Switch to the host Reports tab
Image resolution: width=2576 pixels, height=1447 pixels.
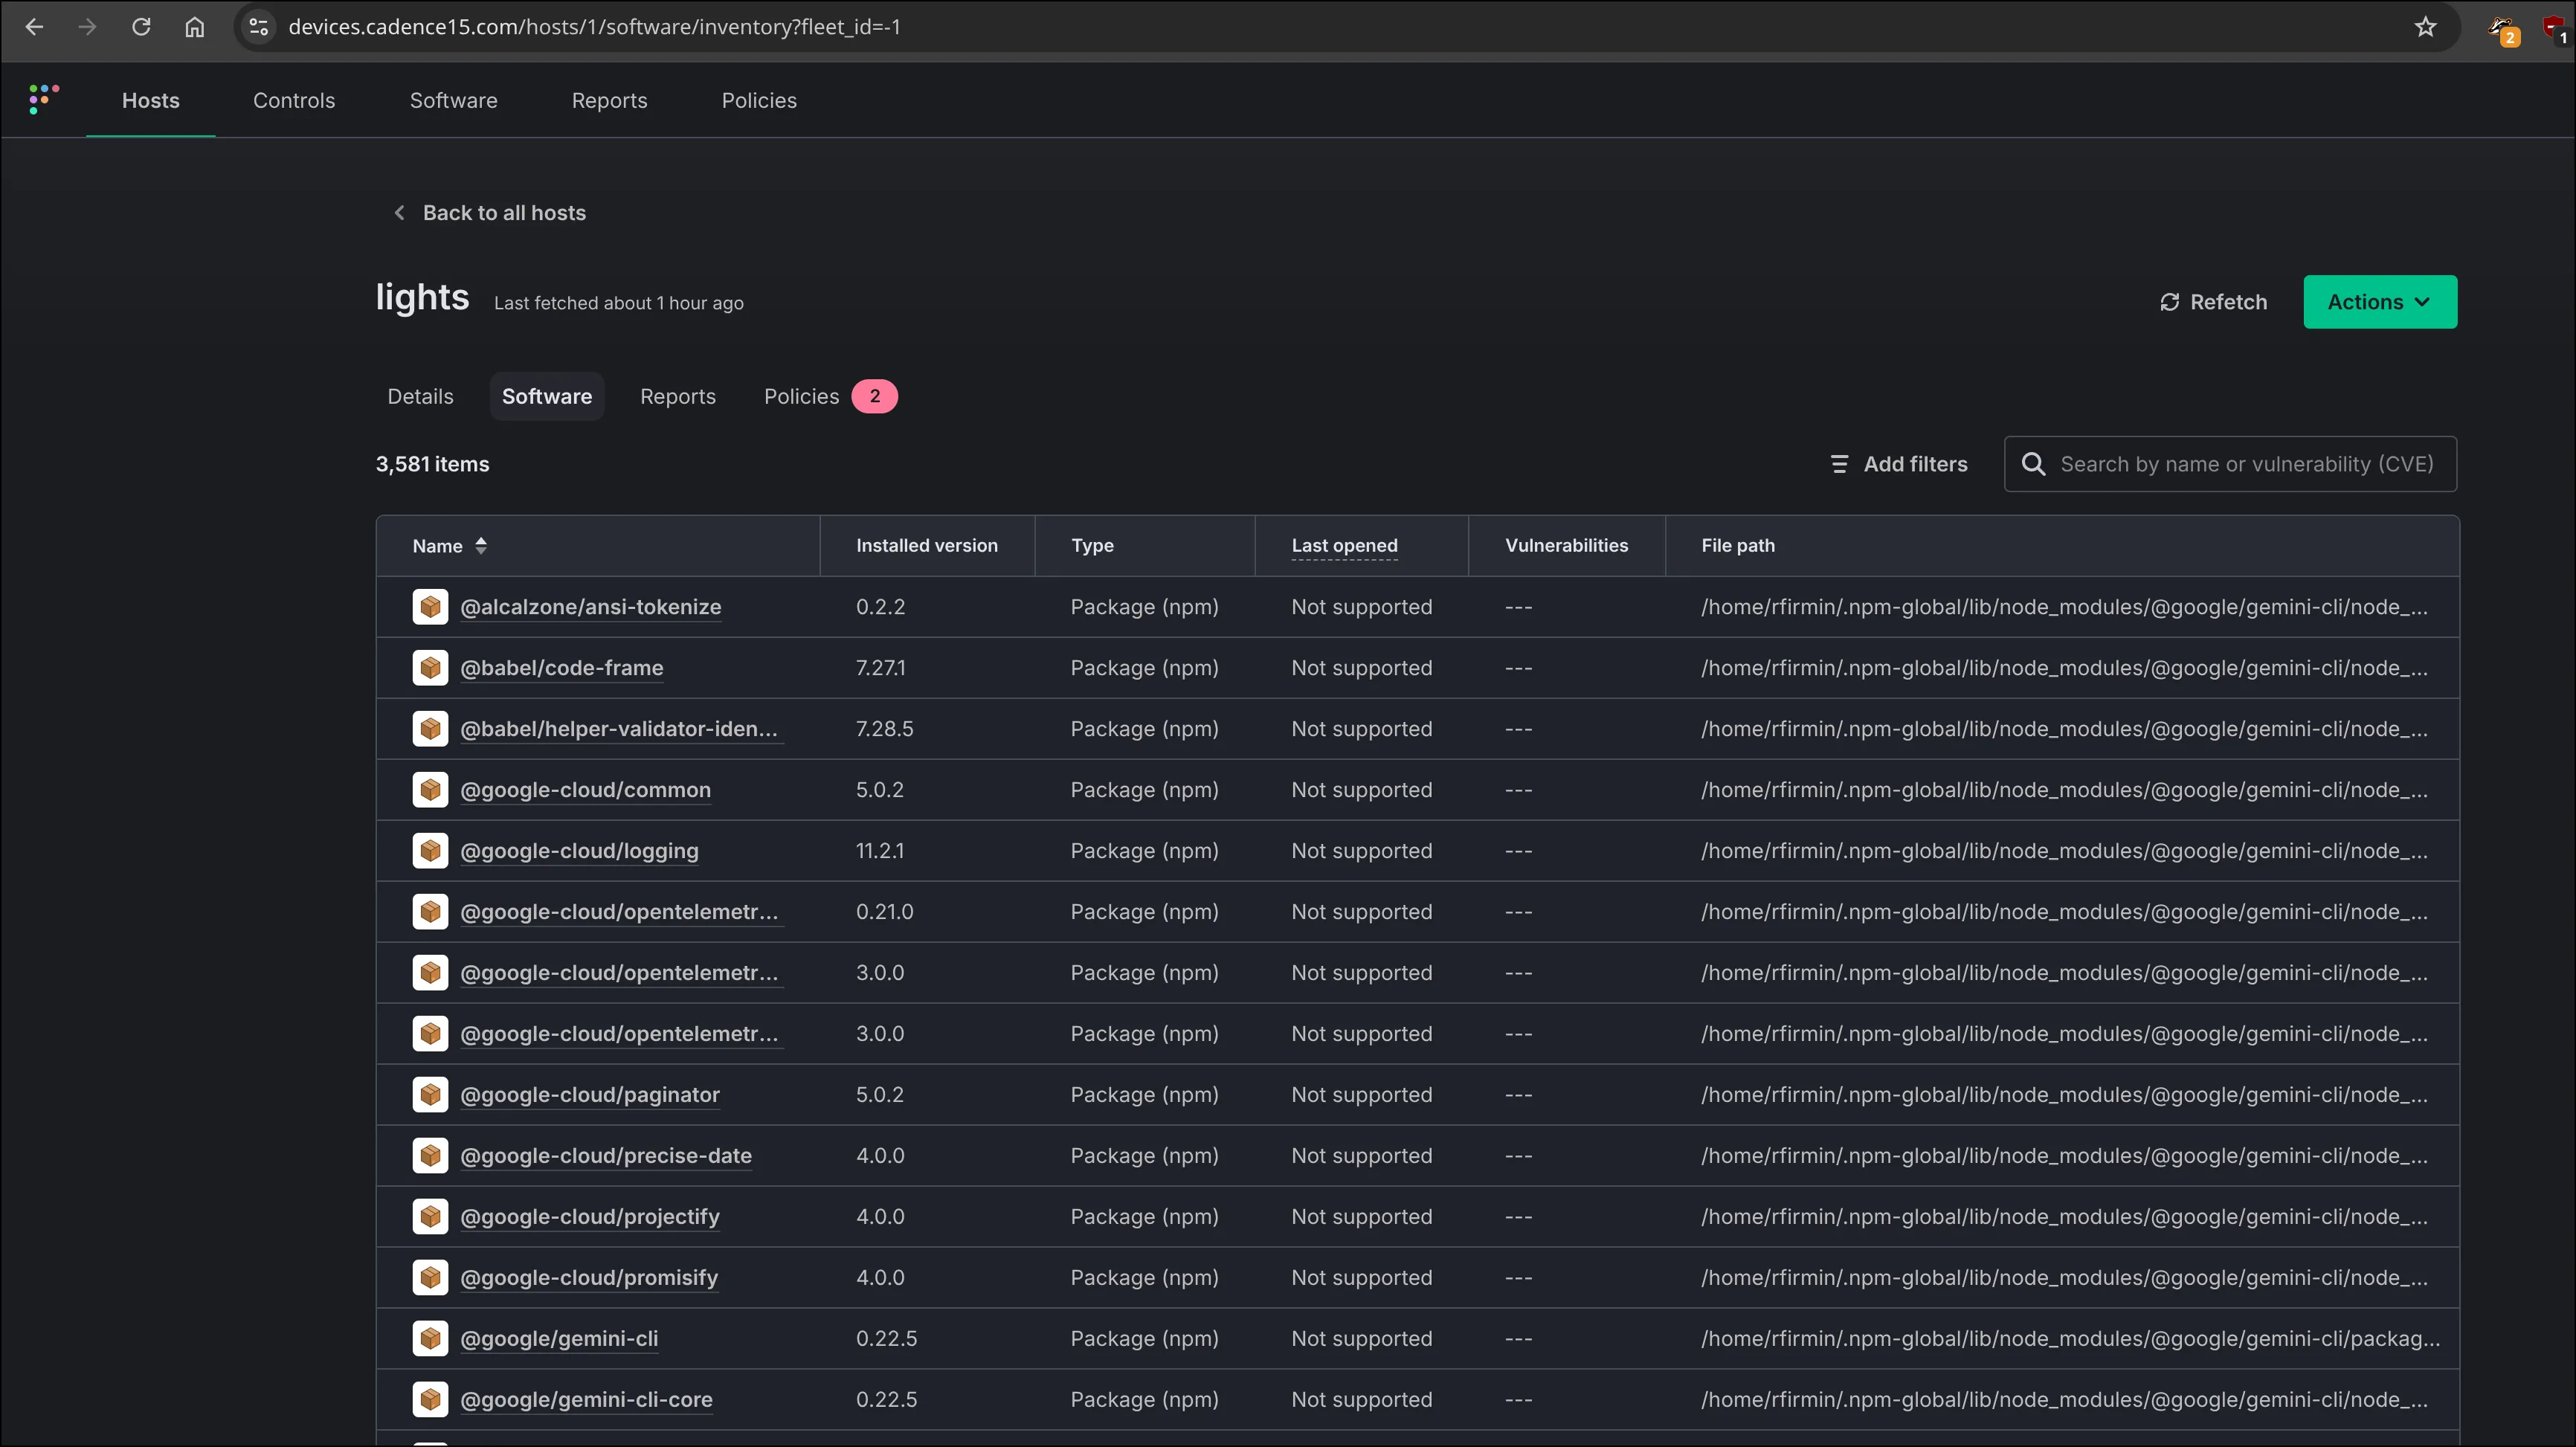(678, 396)
